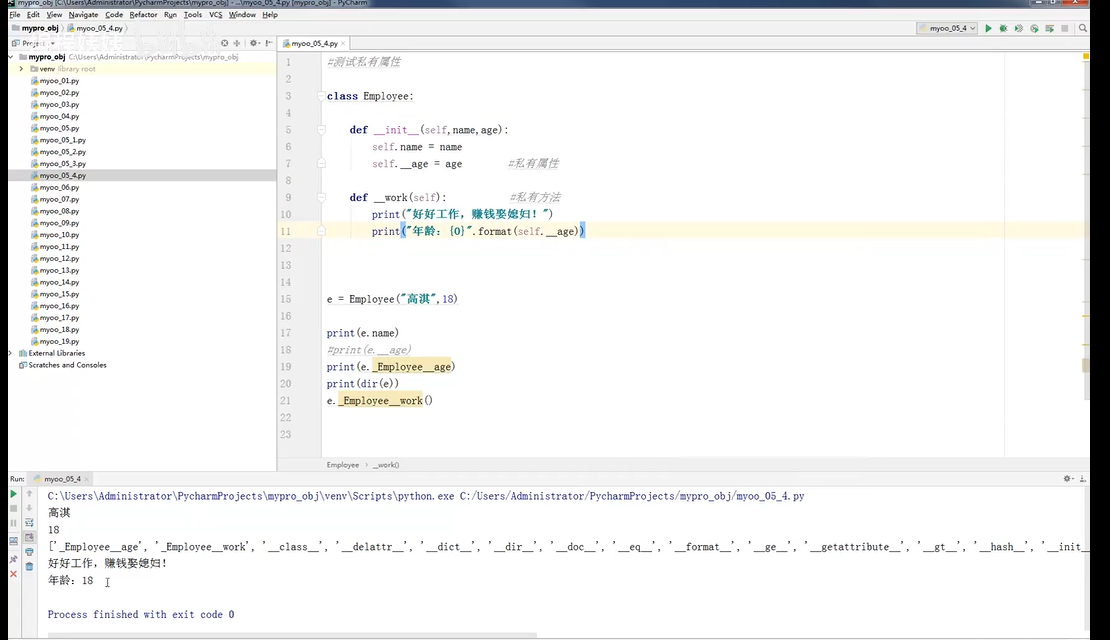1110x640 pixels.
Task: Close the myoo_05_4 Run tab
Action: pos(86,479)
